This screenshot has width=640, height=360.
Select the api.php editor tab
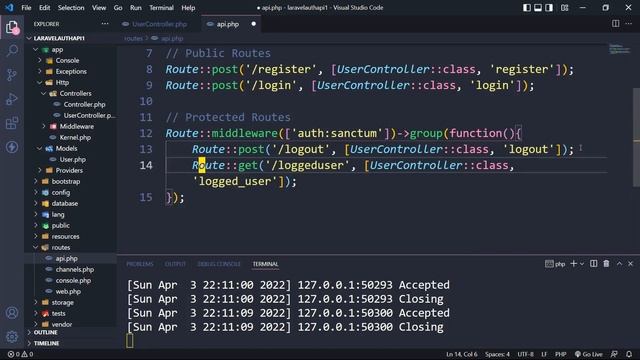(x=227, y=24)
